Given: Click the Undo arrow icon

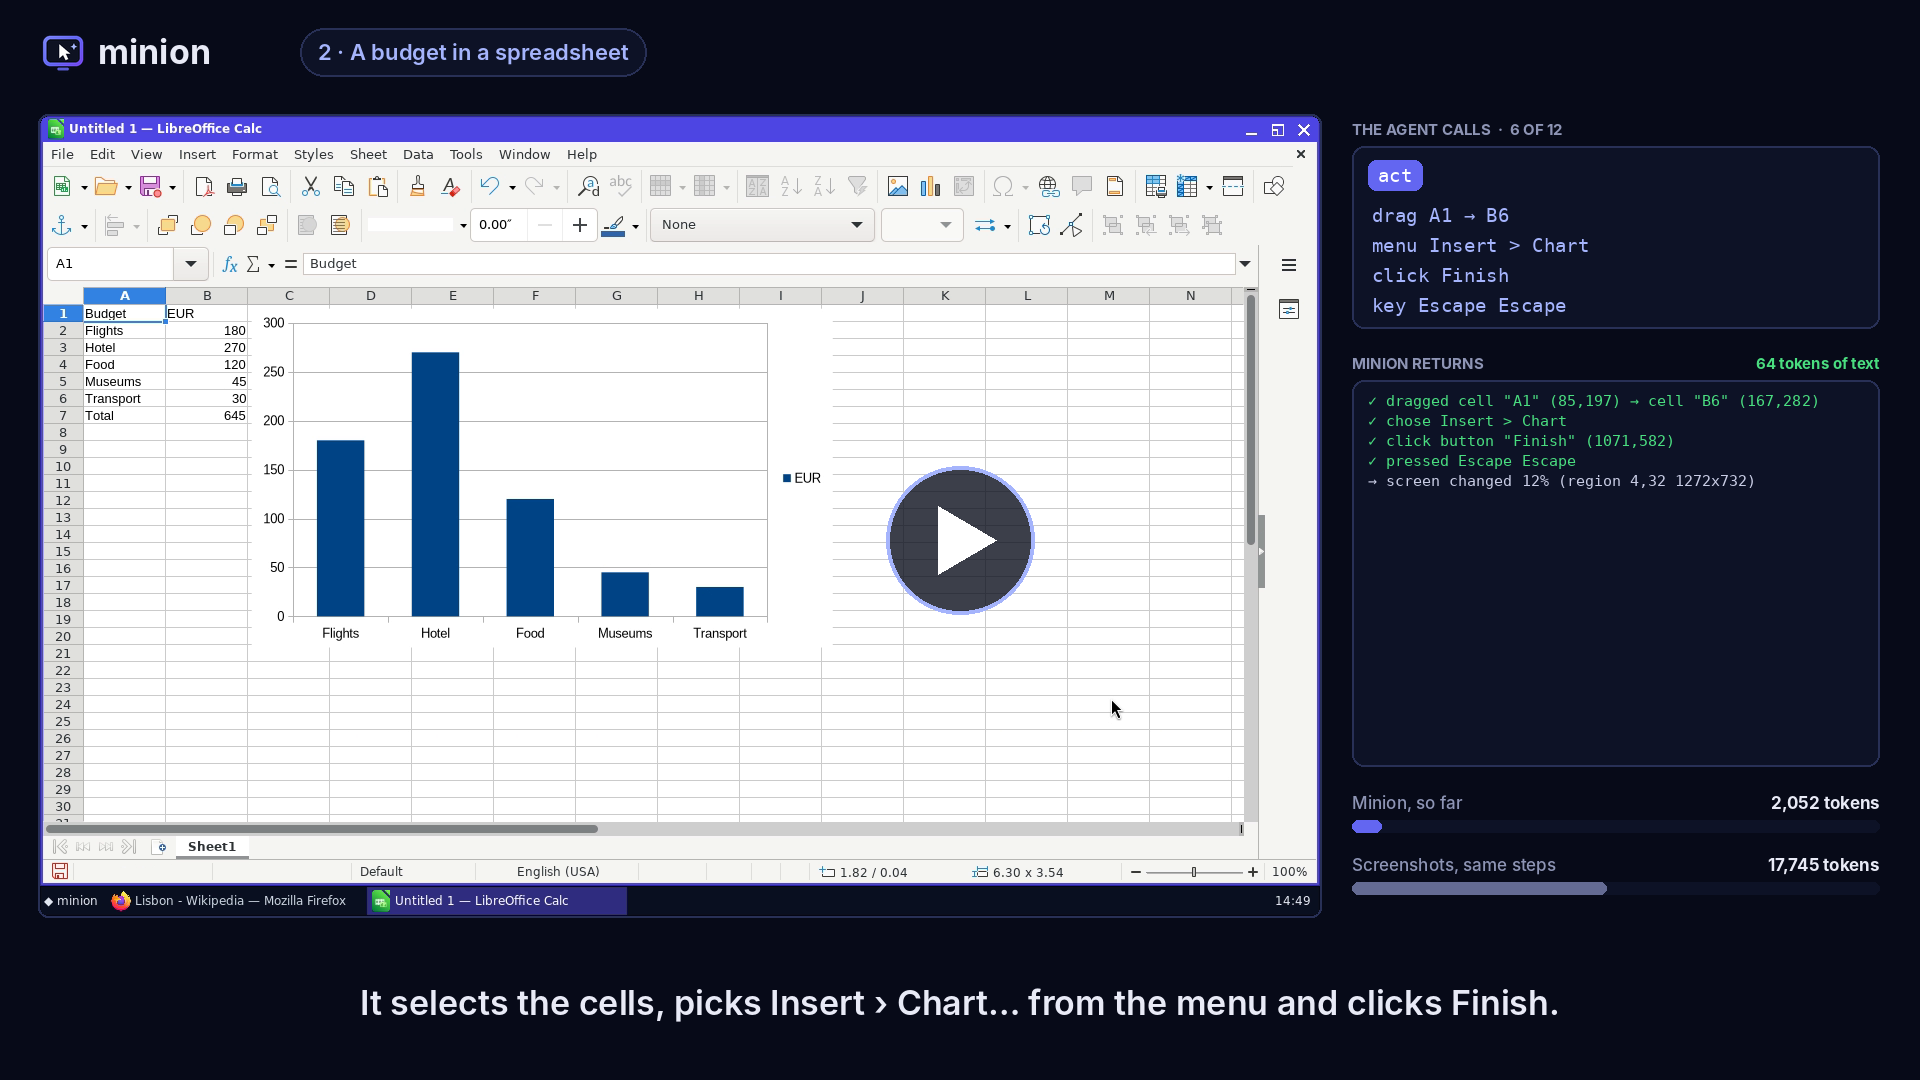Looking at the screenshot, I should coord(489,187).
